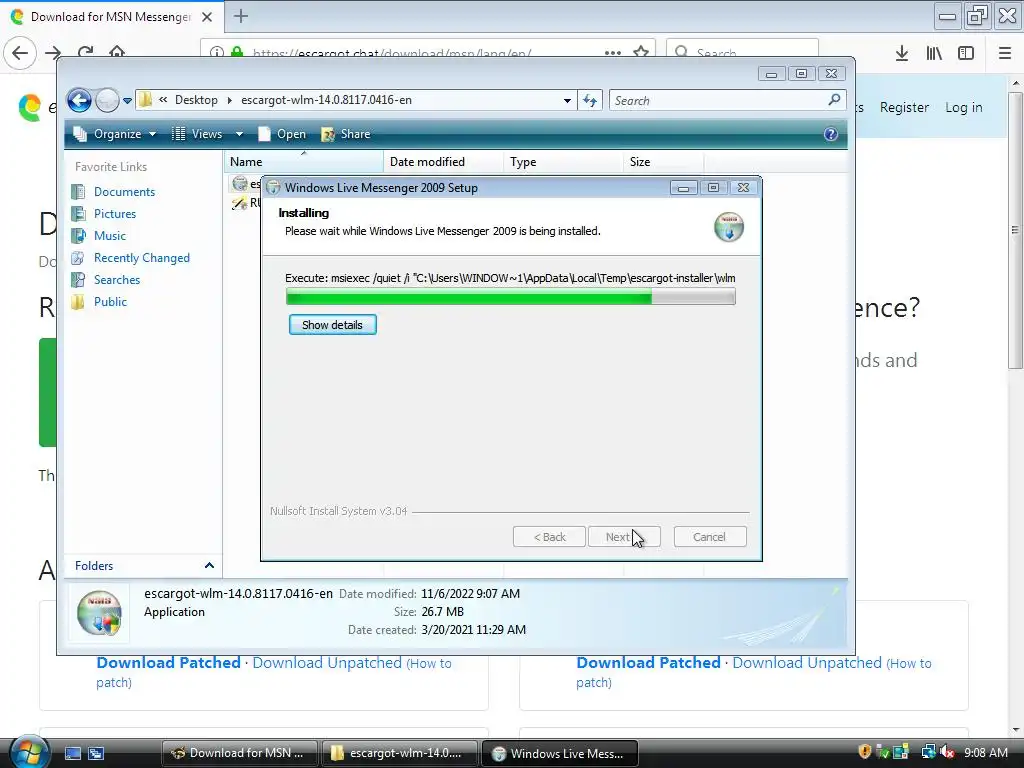1024x768 pixels.
Task: Open Pictures favorite link
Action: pyautogui.click(x=115, y=214)
